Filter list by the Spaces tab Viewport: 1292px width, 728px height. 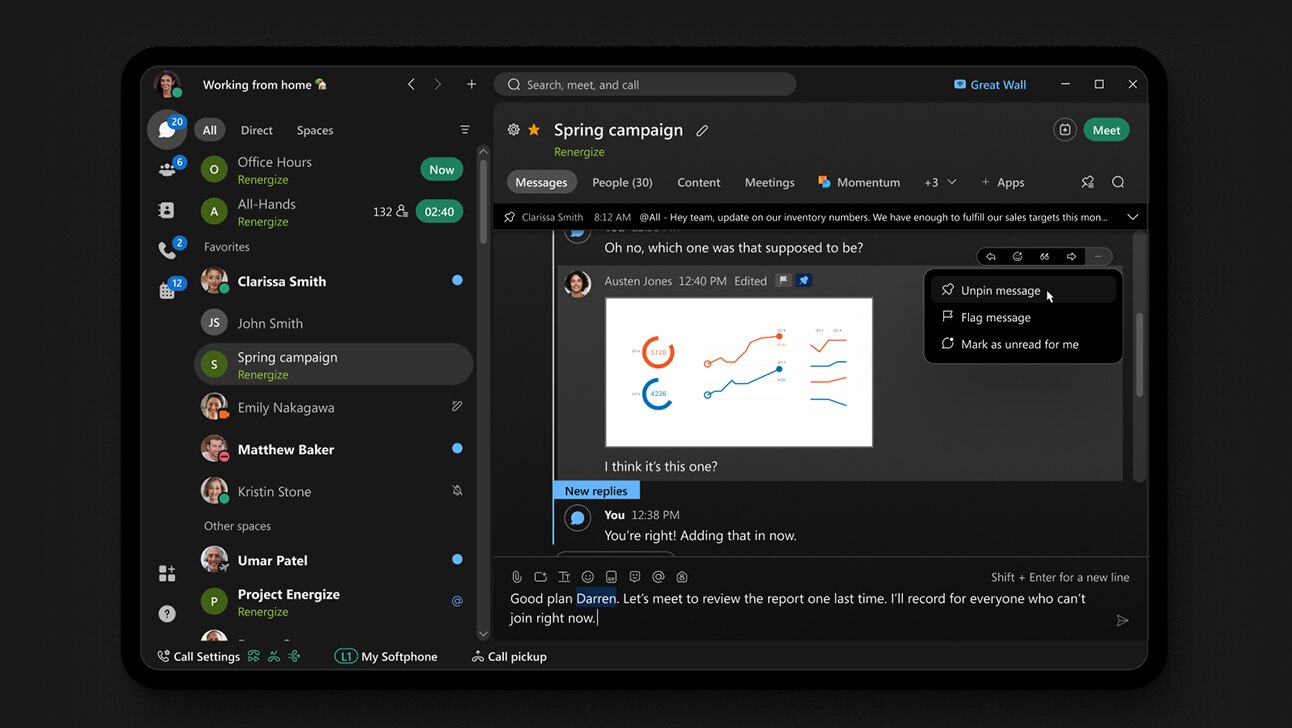pyautogui.click(x=315, y=130)
